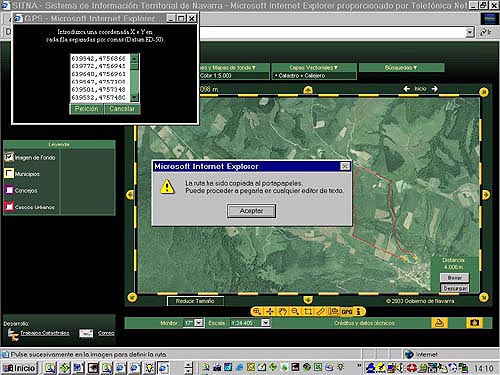The height and width of the screenshot is (375, 500).
Task: Select the hand pan tool
Action: point(283,311)
